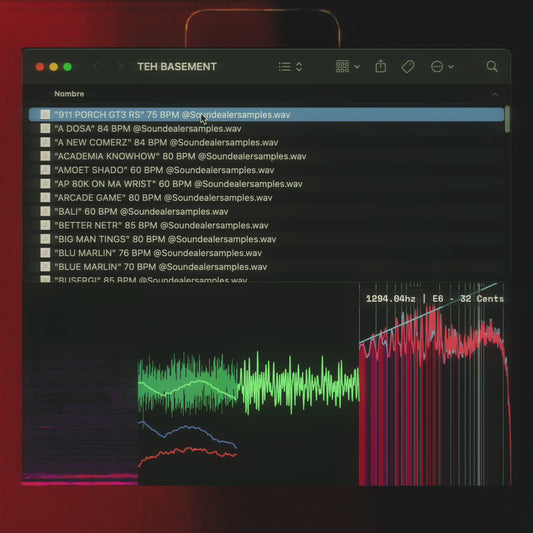
Task: Click the file icon beside "A DOSA"
Action: click(45, 128)
